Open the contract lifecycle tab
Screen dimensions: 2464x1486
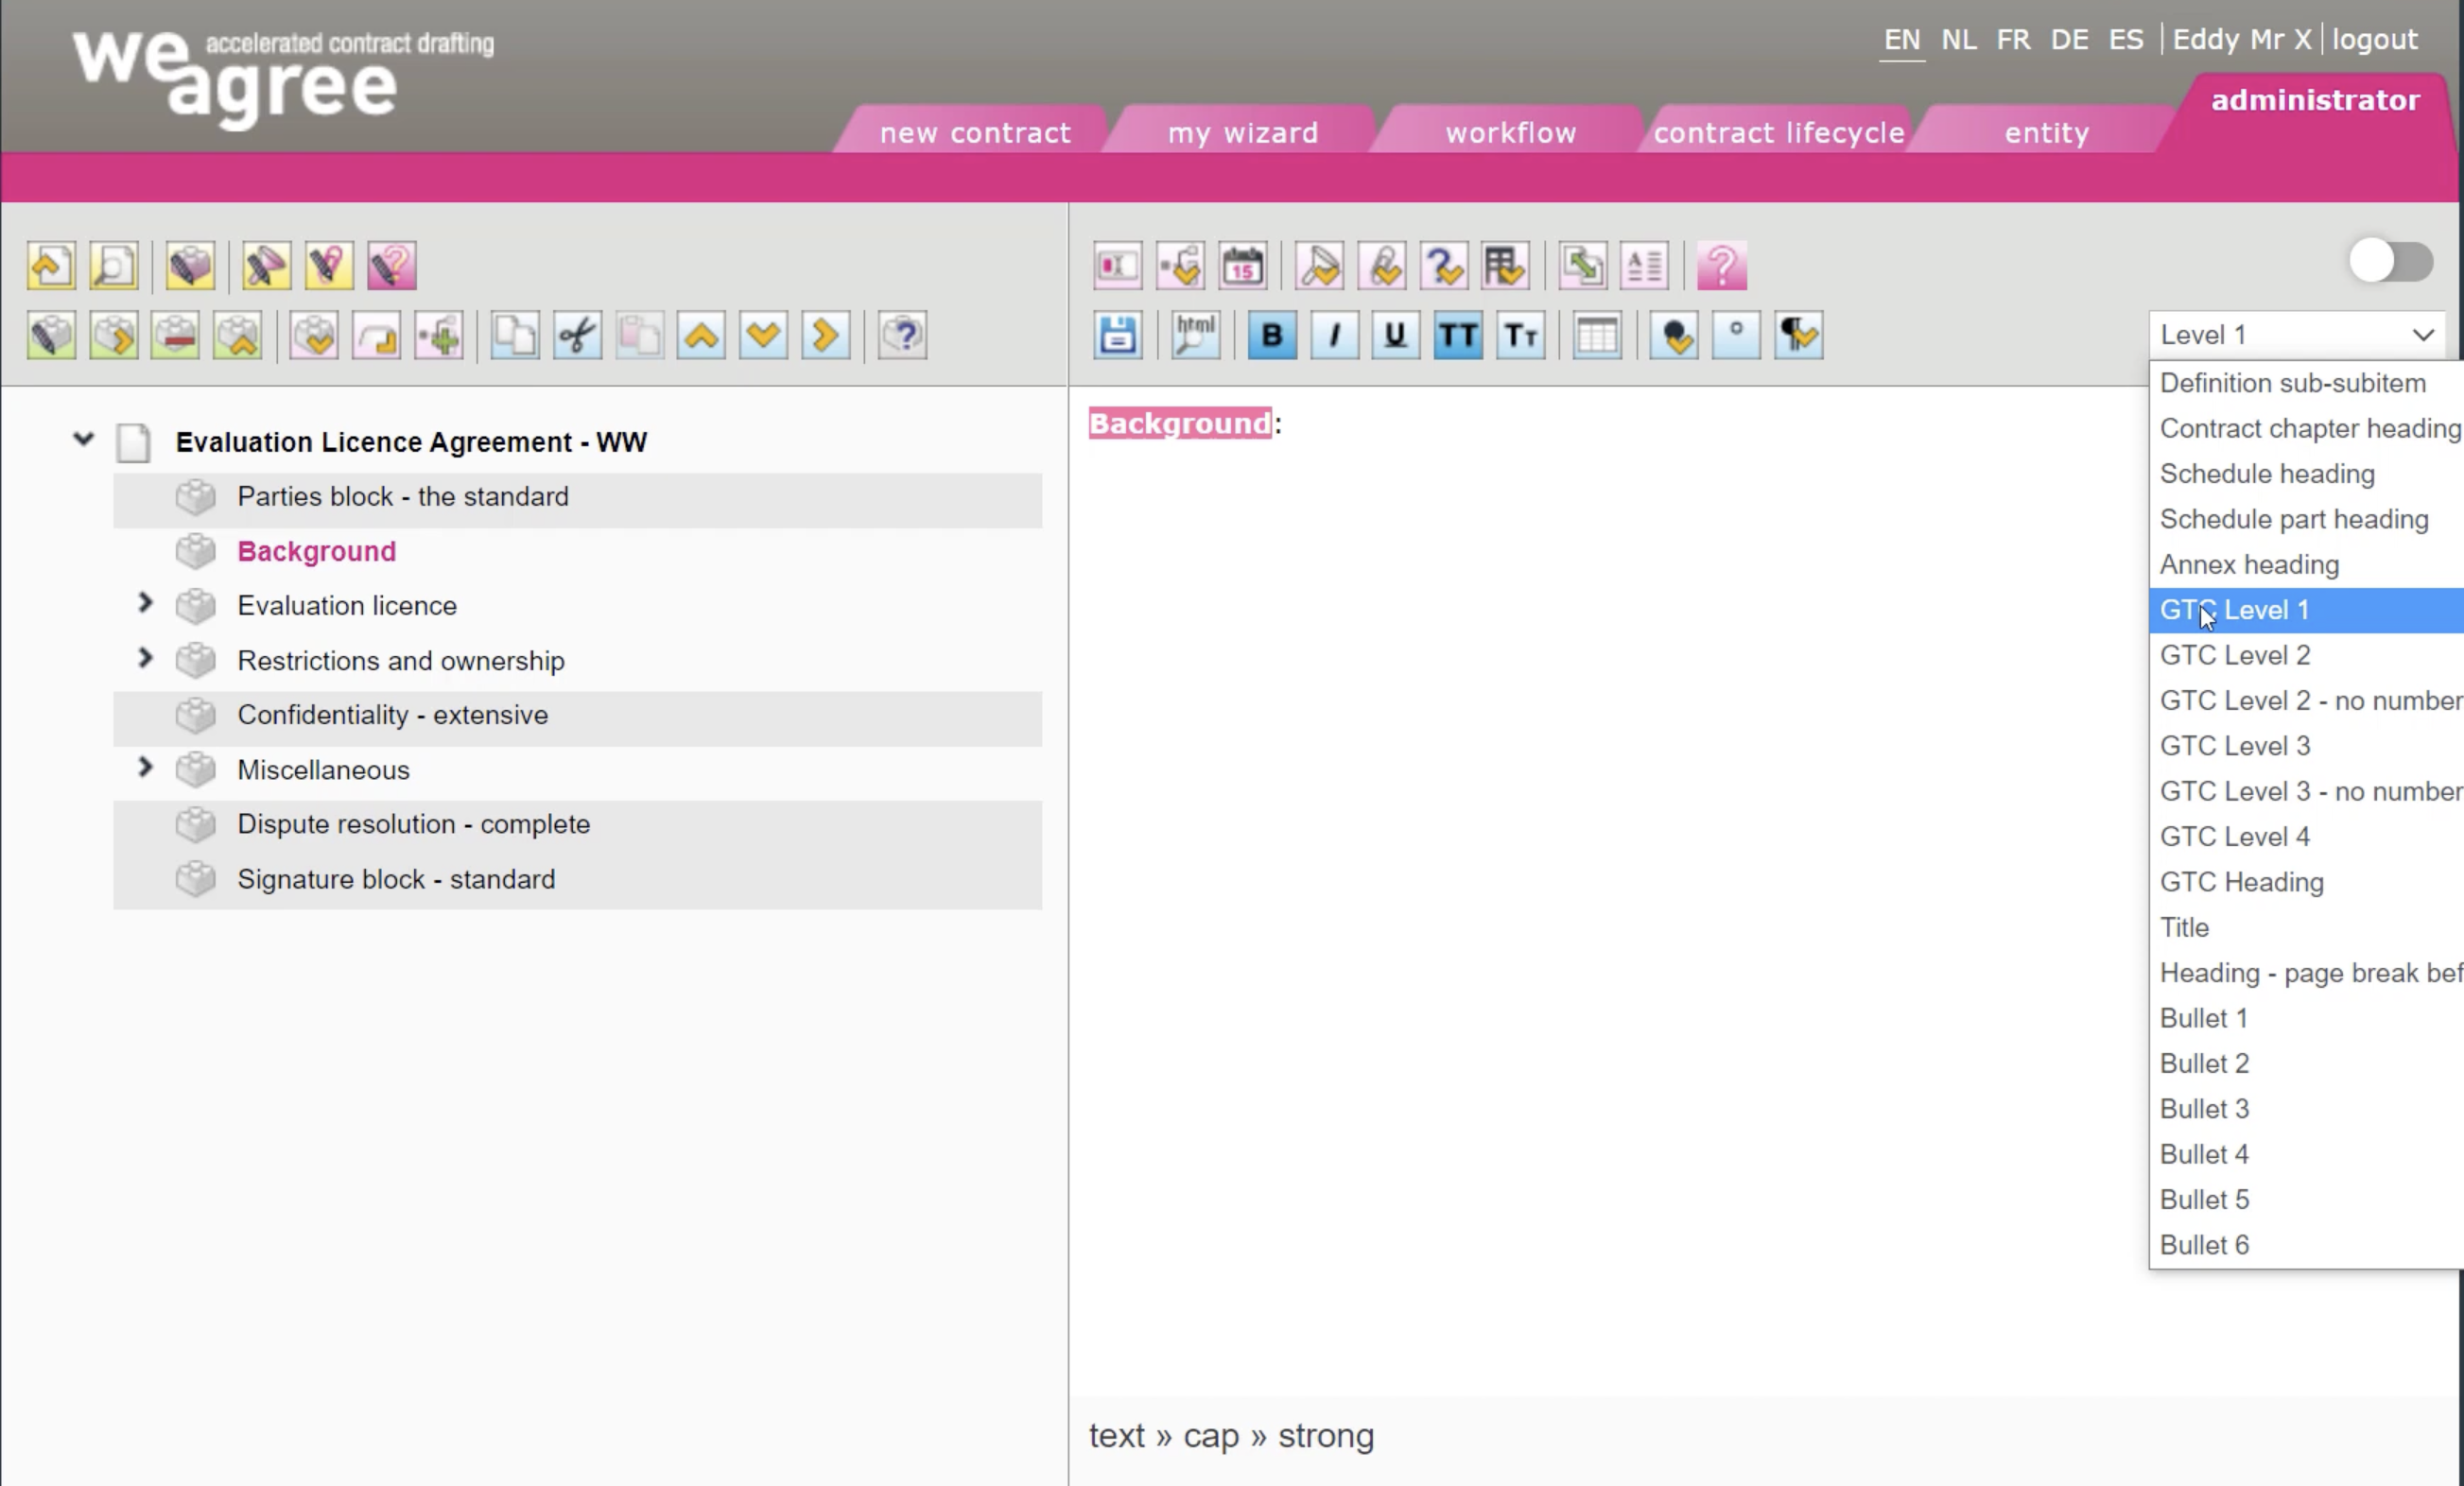pyautogui.click(x=1778, y=133)
